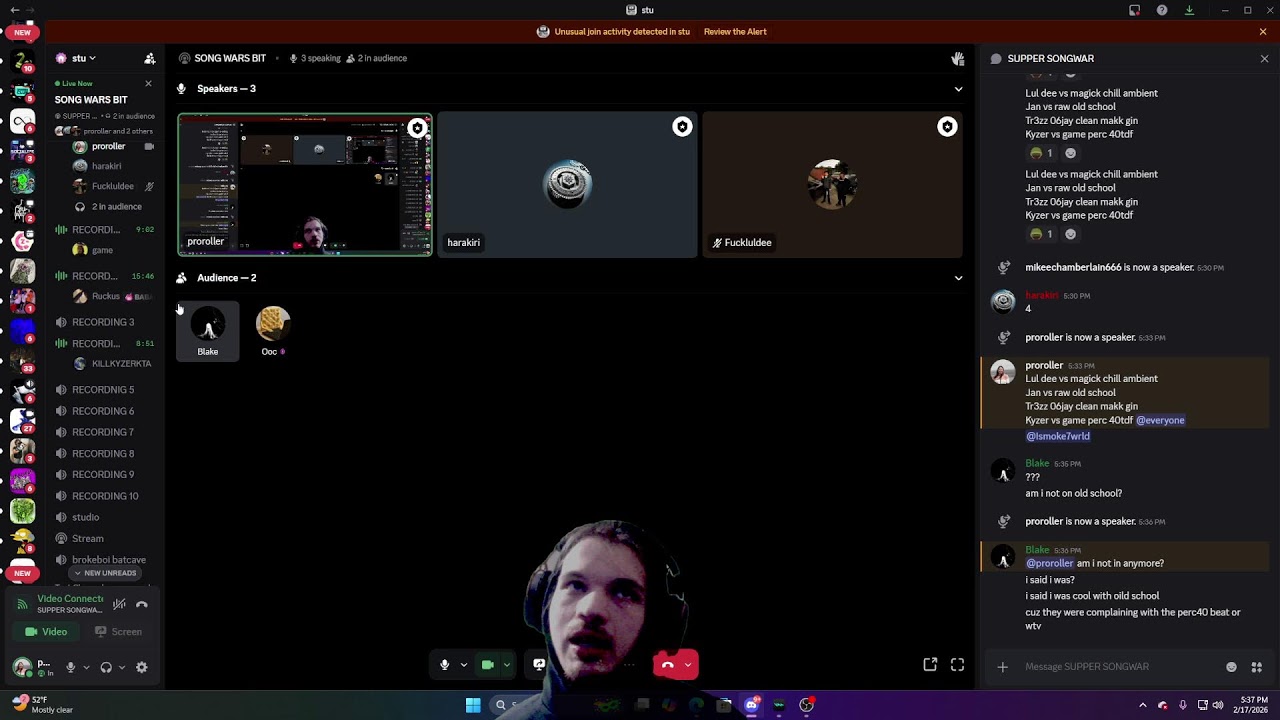This screenshot has height=720, width=1280.
Task: Mute microphone in the user panel
Action: tap(70, 667)
